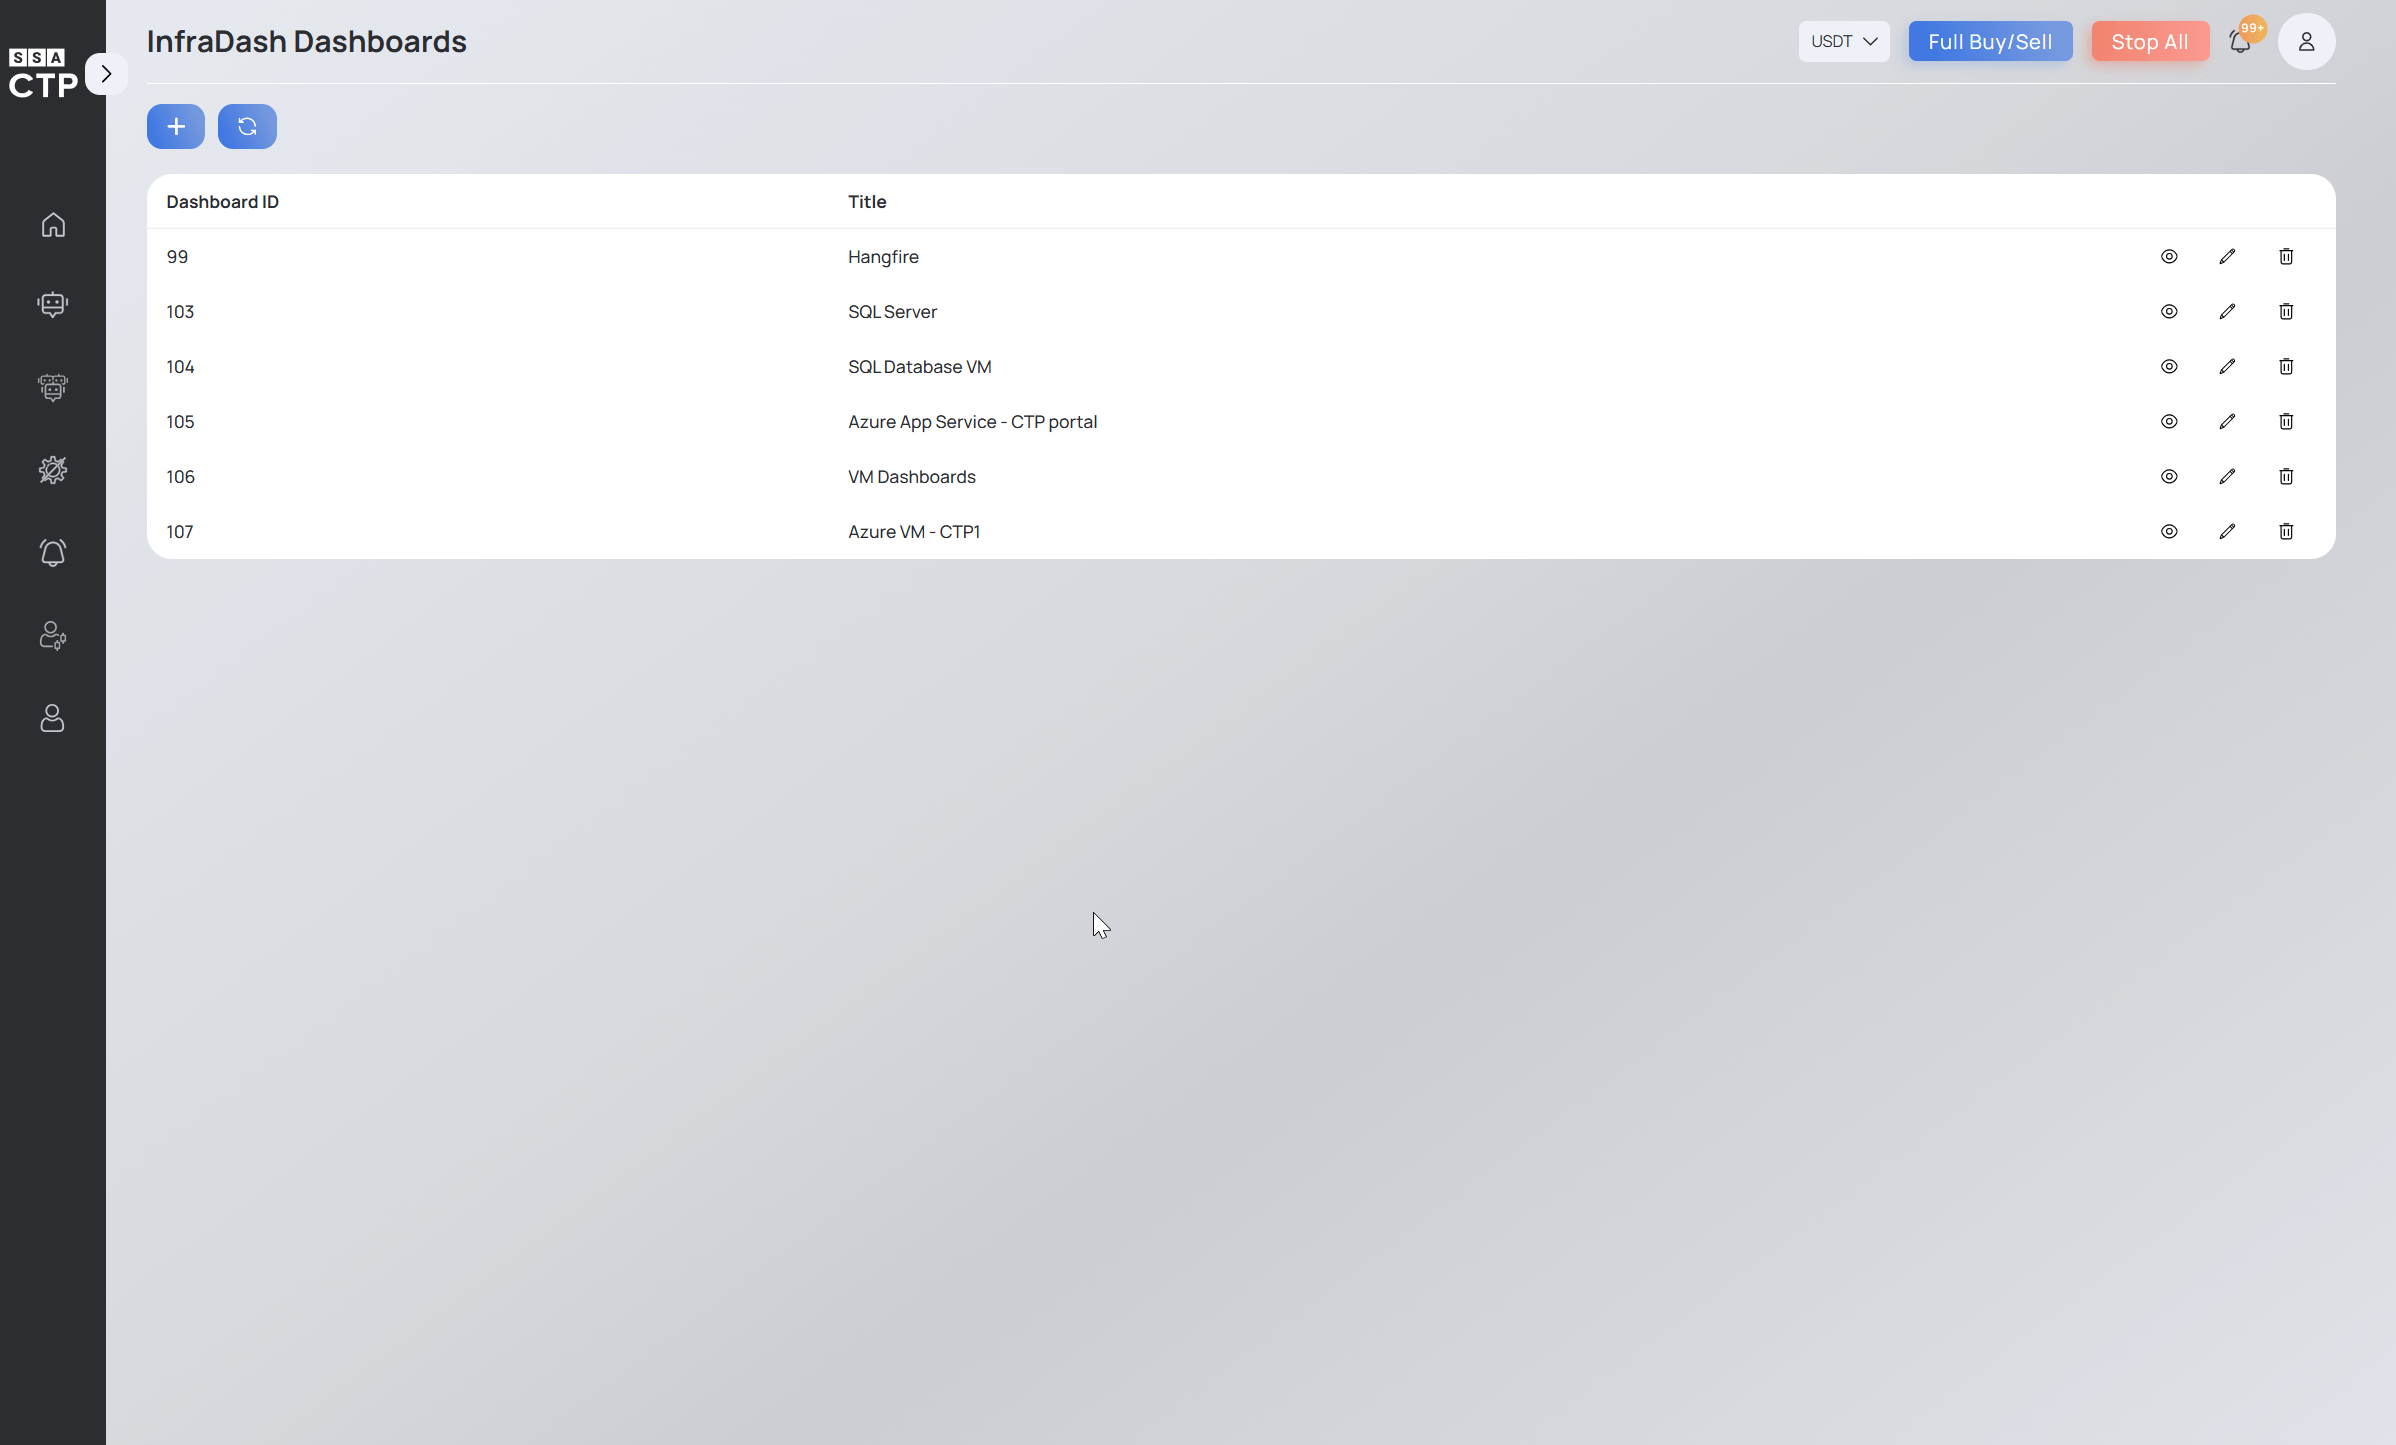
Task: Click the Title column header
Action: pyautogui.click(x=867, y=202)
